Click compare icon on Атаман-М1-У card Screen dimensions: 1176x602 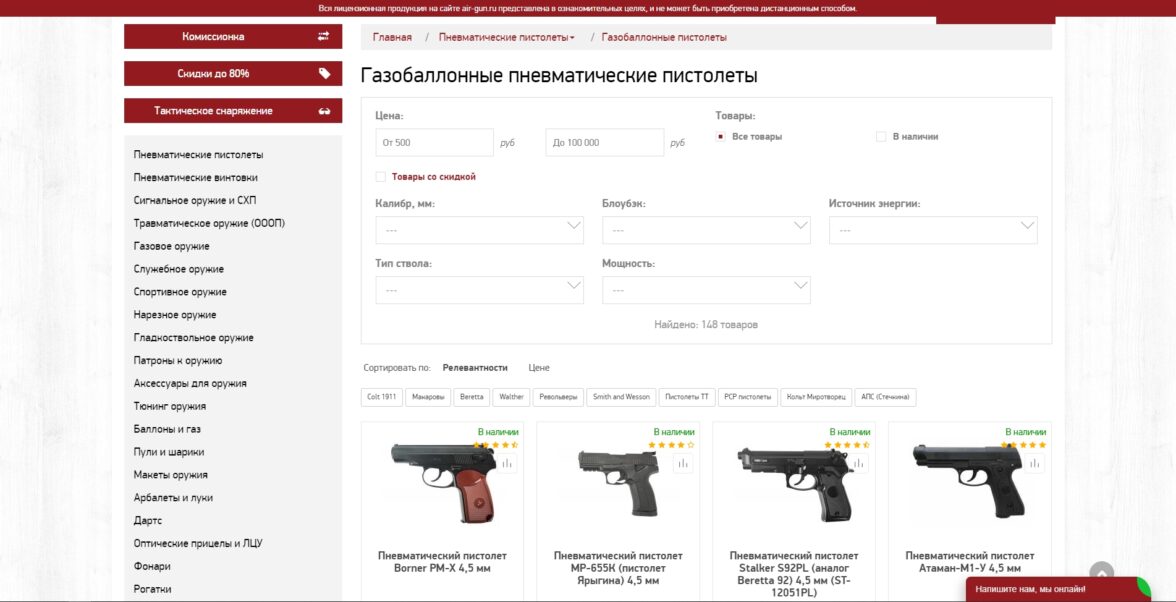tap(1034, 463)
